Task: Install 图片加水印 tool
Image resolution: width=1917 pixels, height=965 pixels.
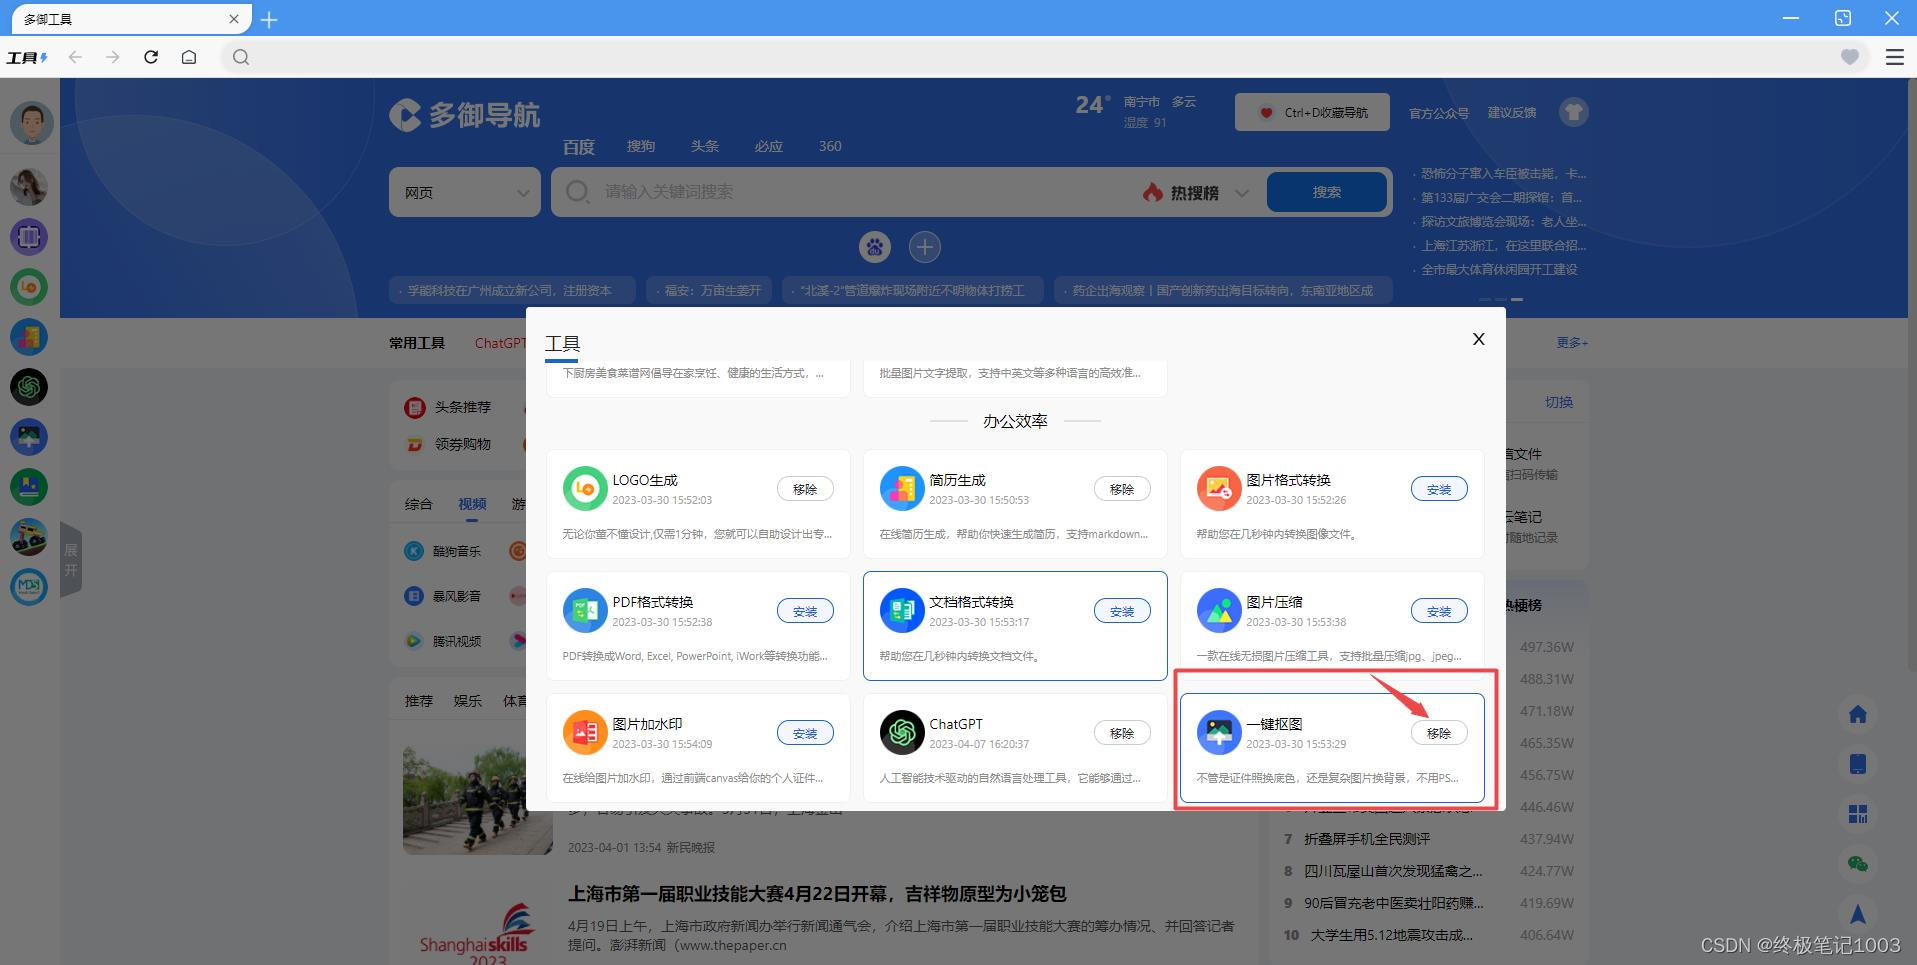Action: coord(805,733)
